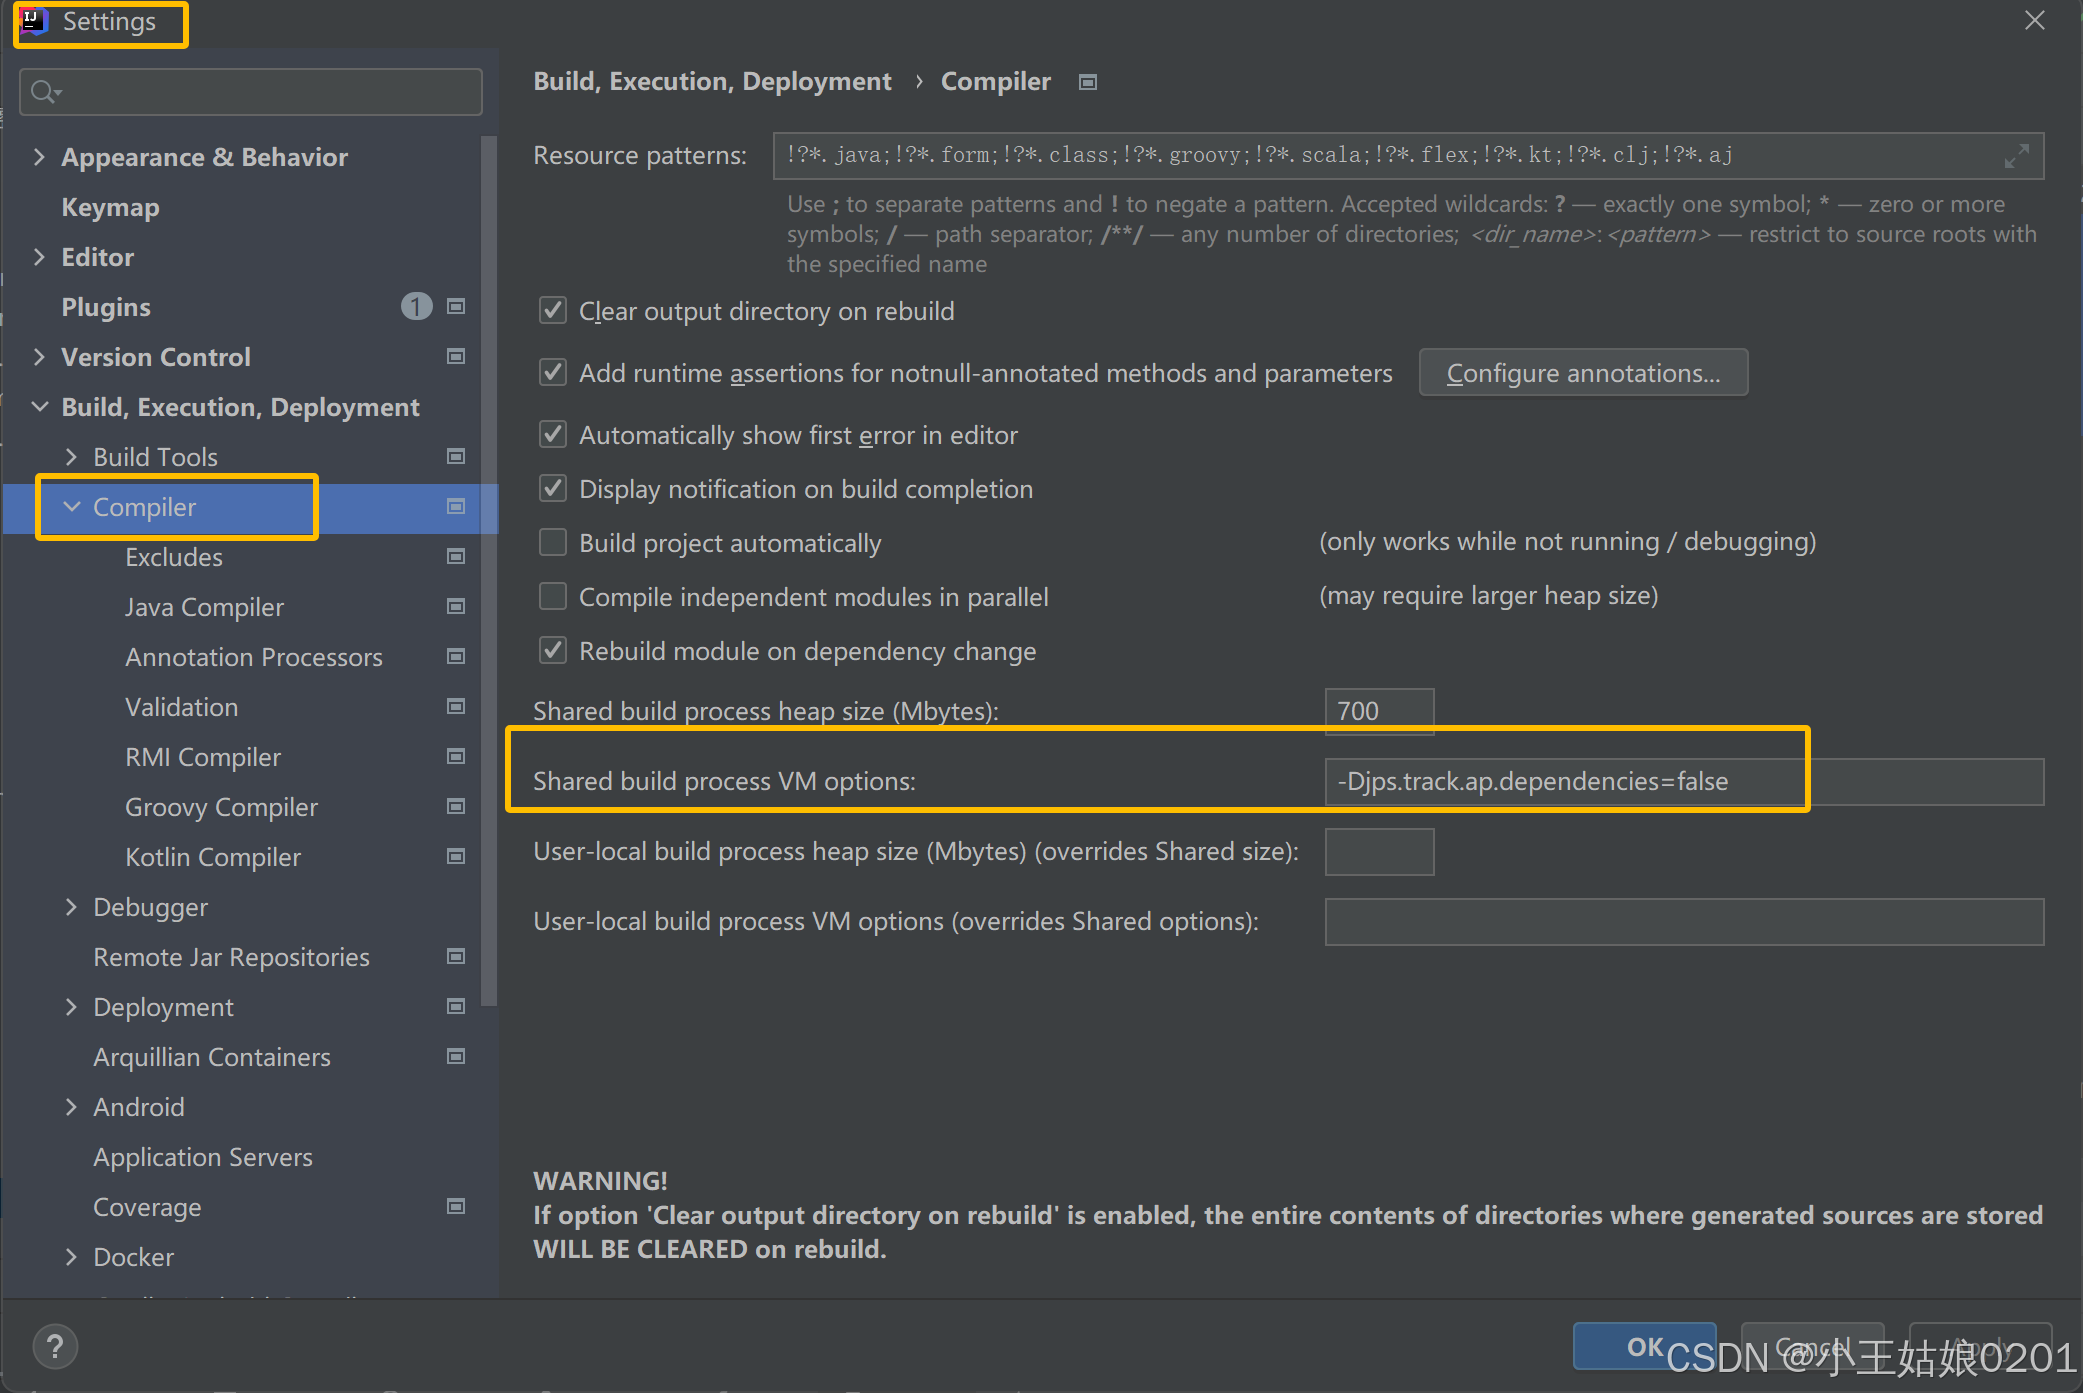The width and height of the screenshot is (2083, 1393).
Task: Enable Build project automatically checkbox
Action: point(553,542)
